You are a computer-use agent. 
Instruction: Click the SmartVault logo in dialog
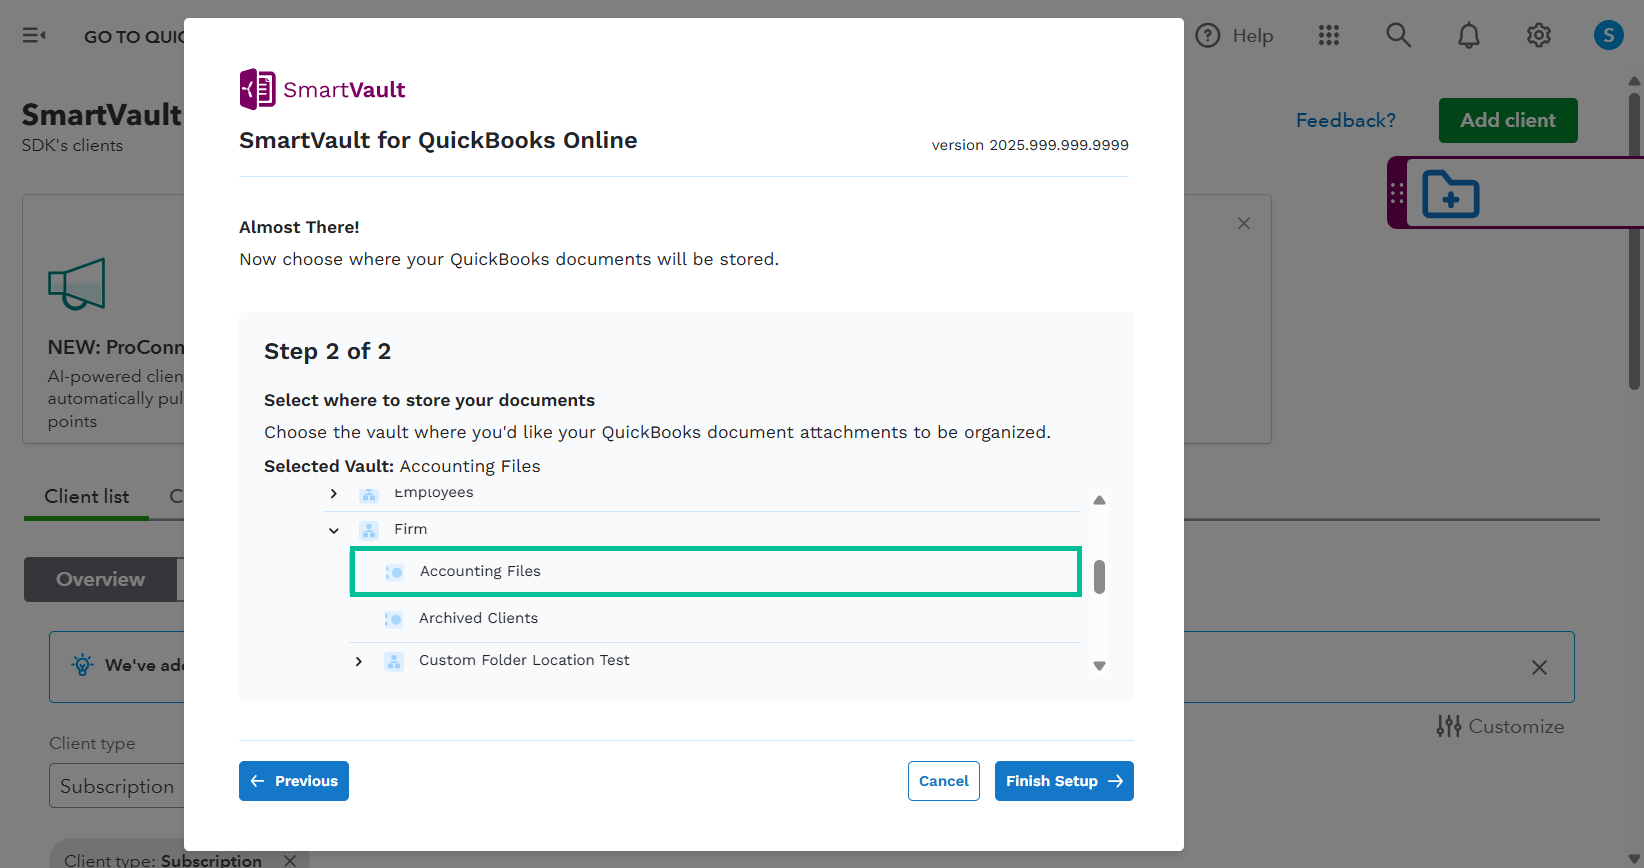[x=322, y=89]
